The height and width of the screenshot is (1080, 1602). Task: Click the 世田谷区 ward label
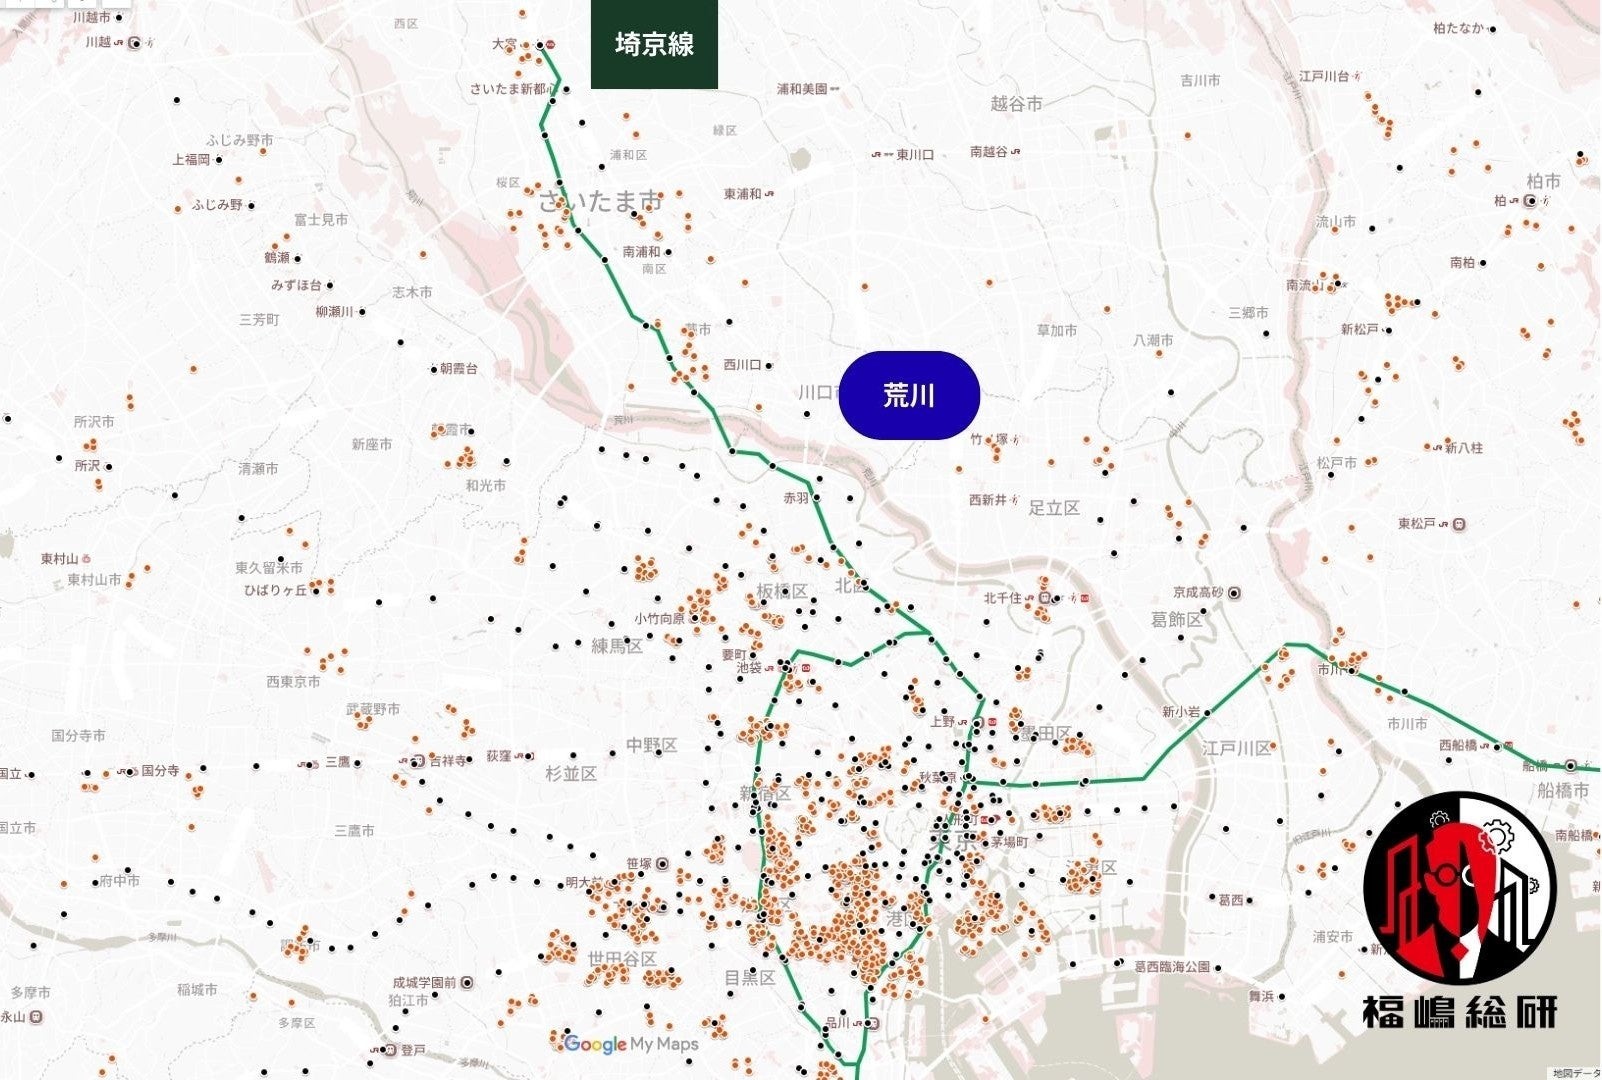pos(621,959)
